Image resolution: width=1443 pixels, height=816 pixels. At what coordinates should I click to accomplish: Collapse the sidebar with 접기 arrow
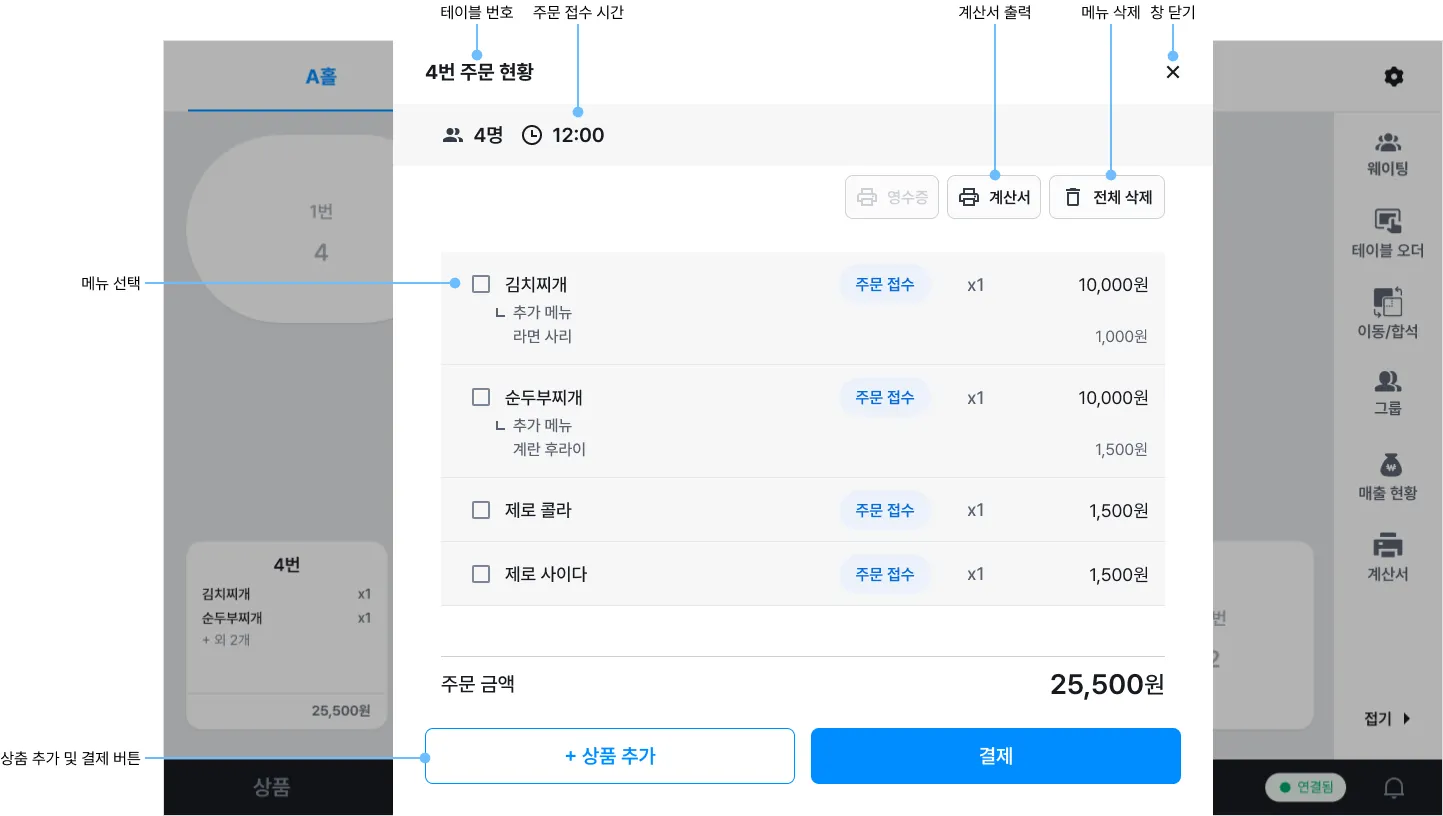(1387, 718)
